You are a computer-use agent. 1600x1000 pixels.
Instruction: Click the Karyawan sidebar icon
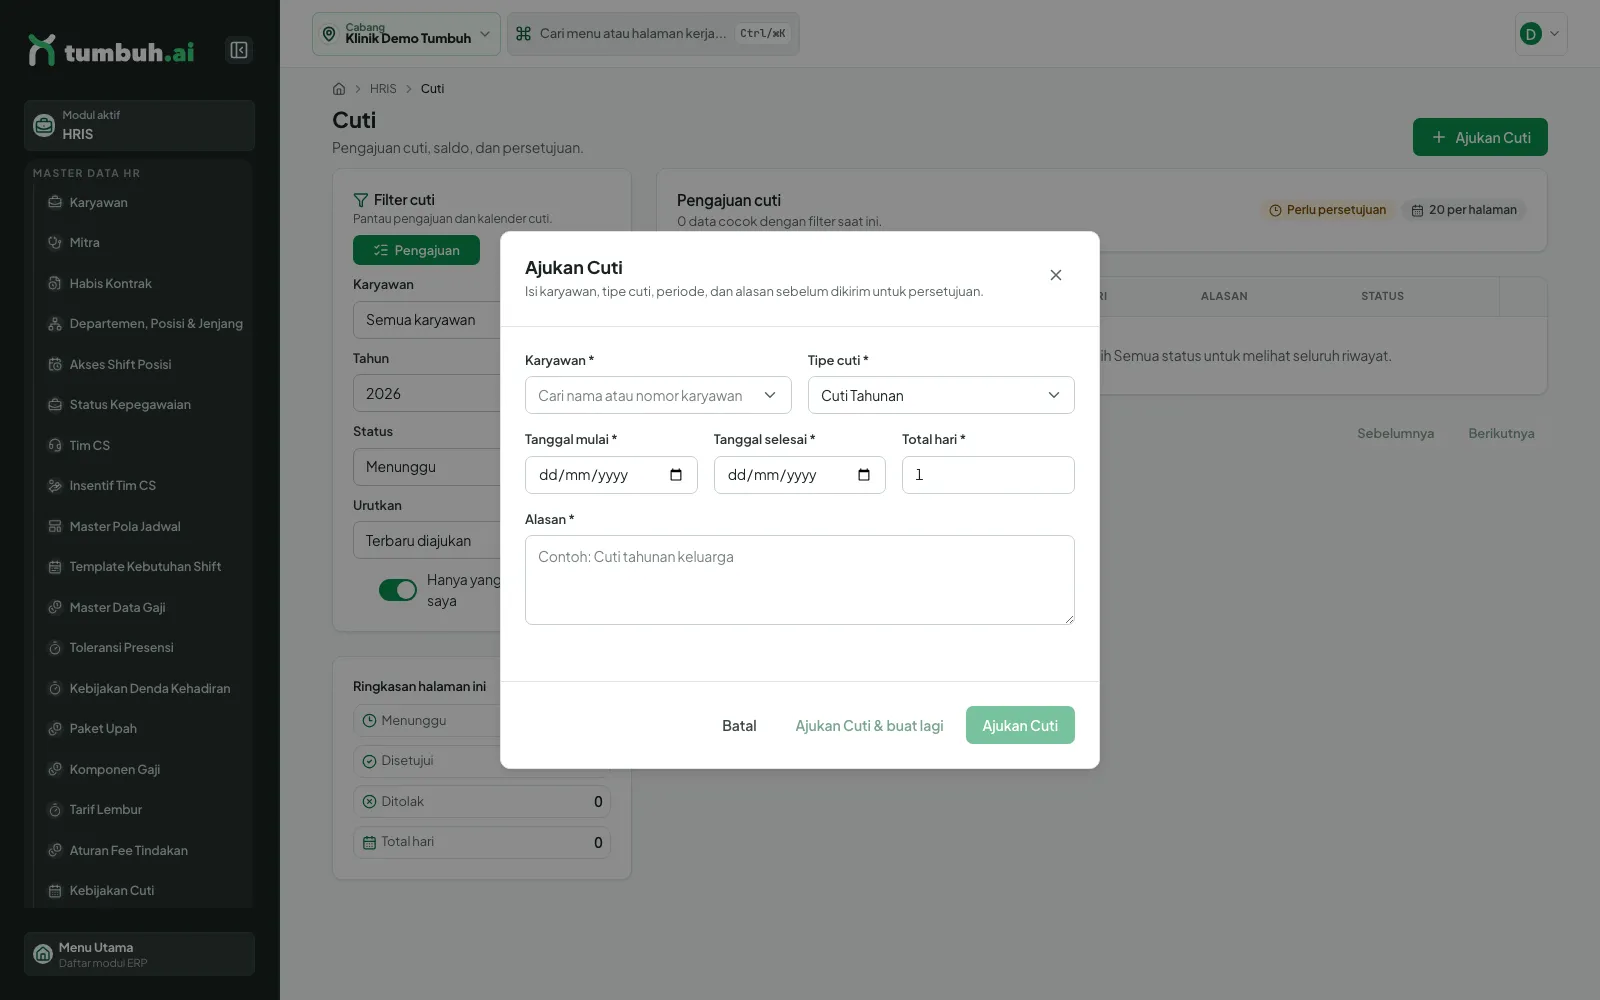55,202
